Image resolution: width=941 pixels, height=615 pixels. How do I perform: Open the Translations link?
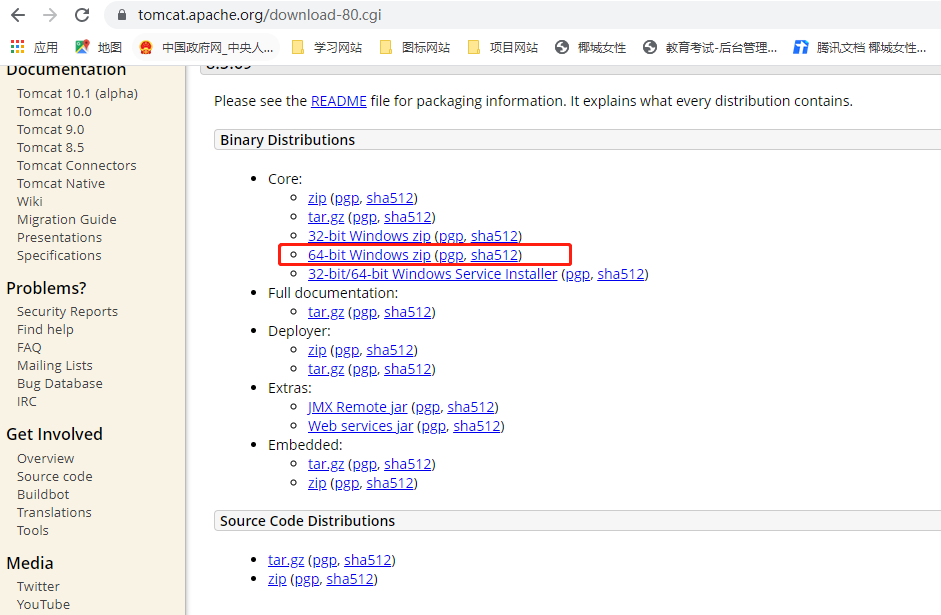click(x=54, y=512)
